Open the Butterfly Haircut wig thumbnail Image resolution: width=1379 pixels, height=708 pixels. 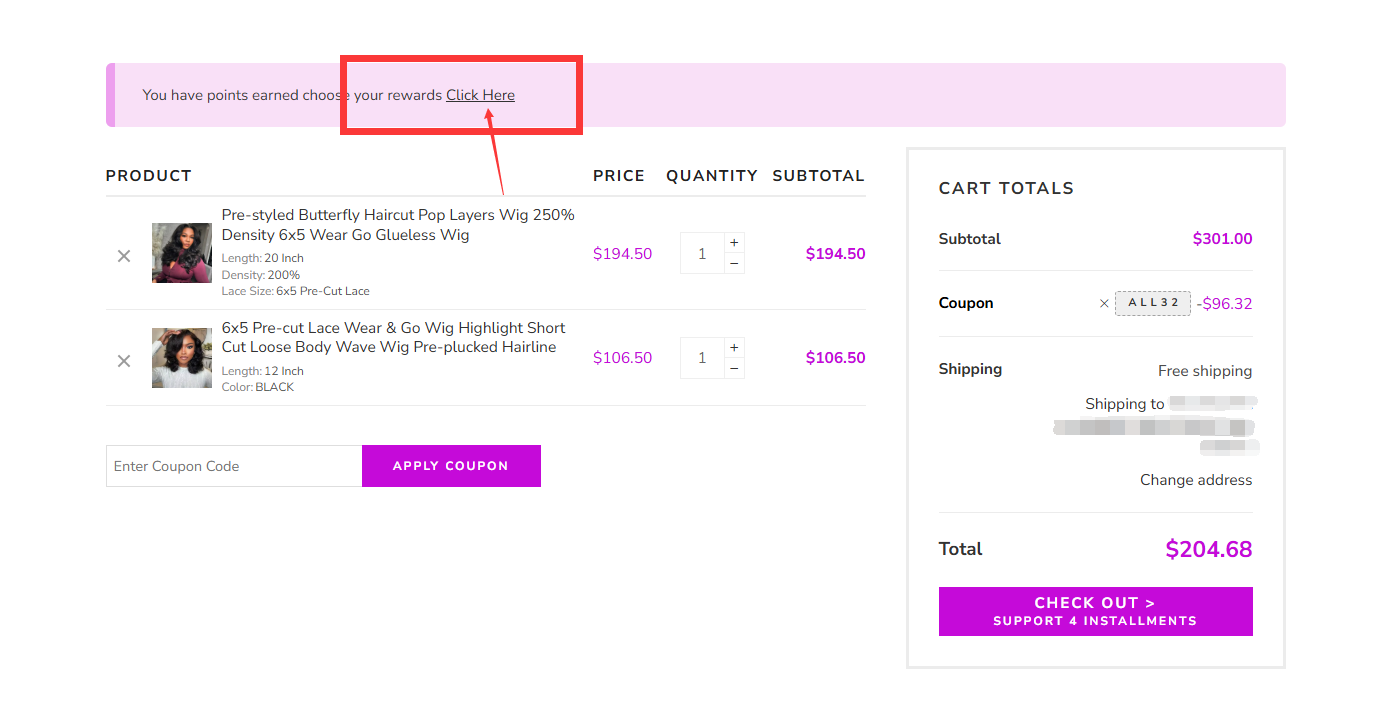tap(182, 253)
